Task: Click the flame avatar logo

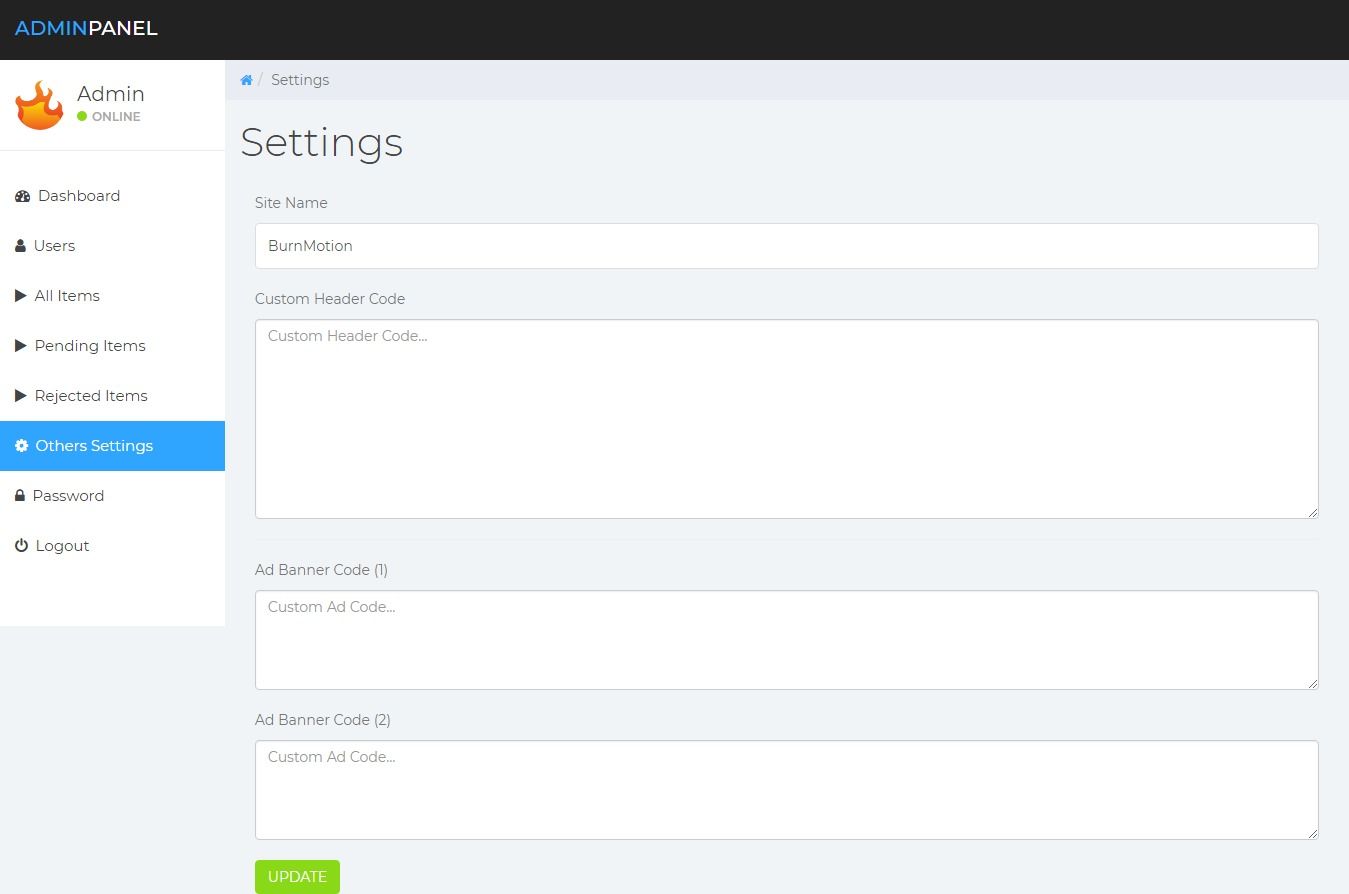Action: pos(40,105)
